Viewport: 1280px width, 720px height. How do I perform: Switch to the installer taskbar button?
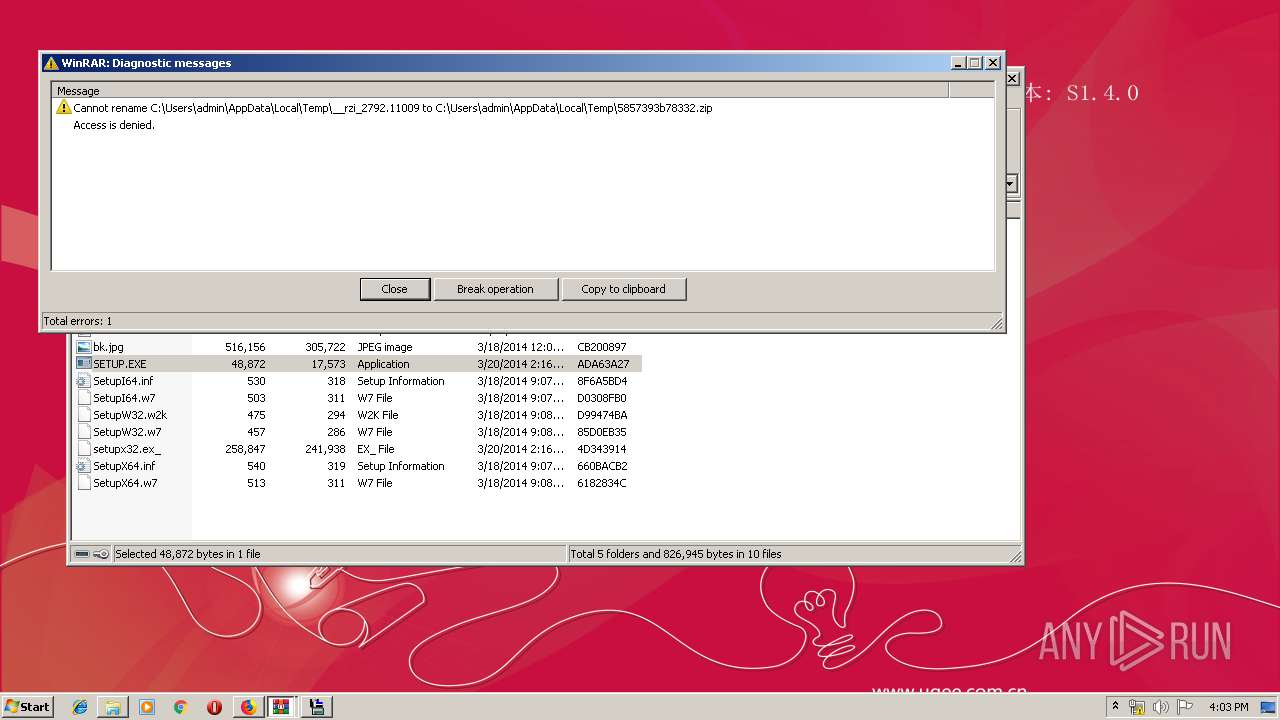pyautogui.click(x=317, y=707)
